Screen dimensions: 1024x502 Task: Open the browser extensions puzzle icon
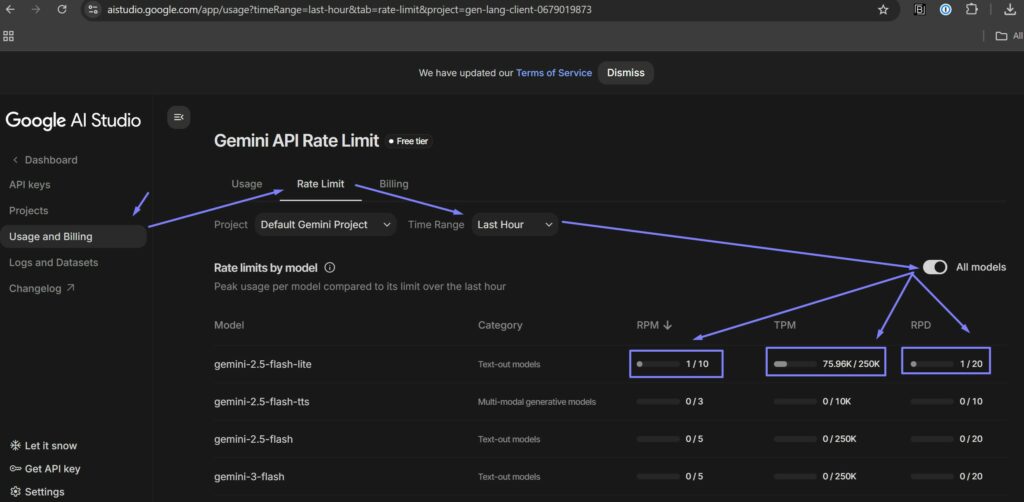970,9
